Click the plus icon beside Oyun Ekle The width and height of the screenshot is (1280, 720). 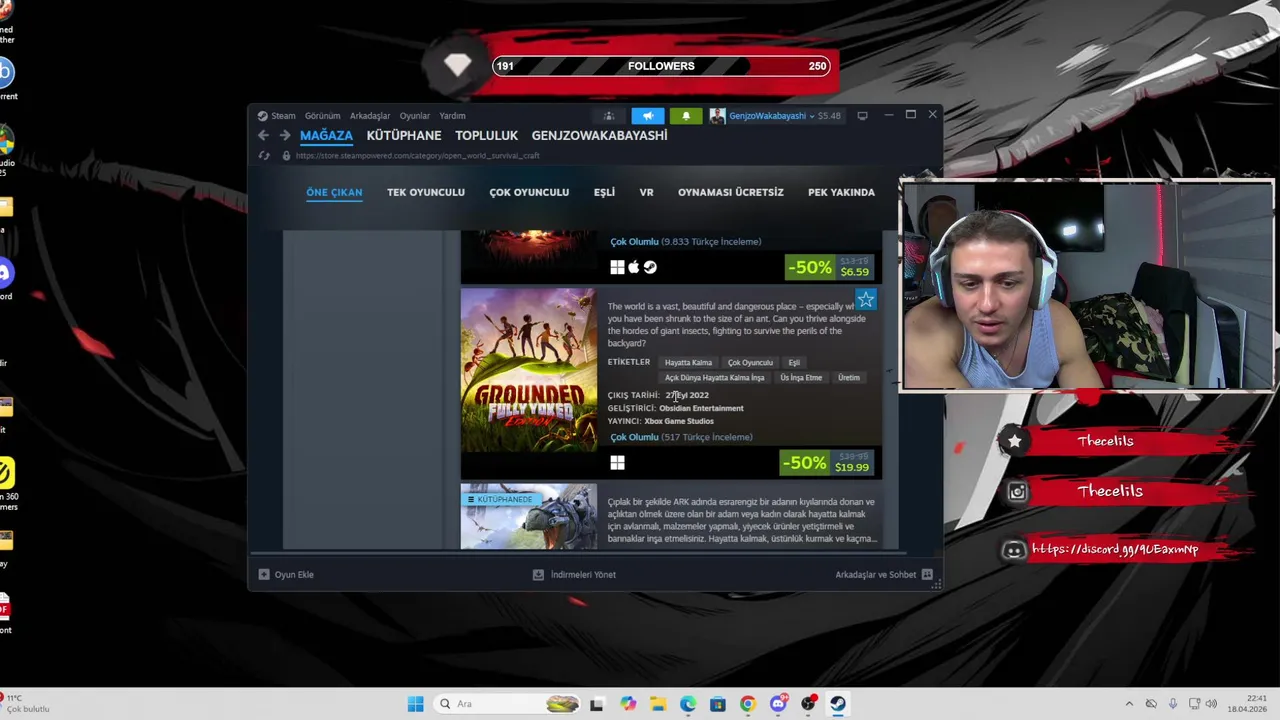tap(264, 575)
